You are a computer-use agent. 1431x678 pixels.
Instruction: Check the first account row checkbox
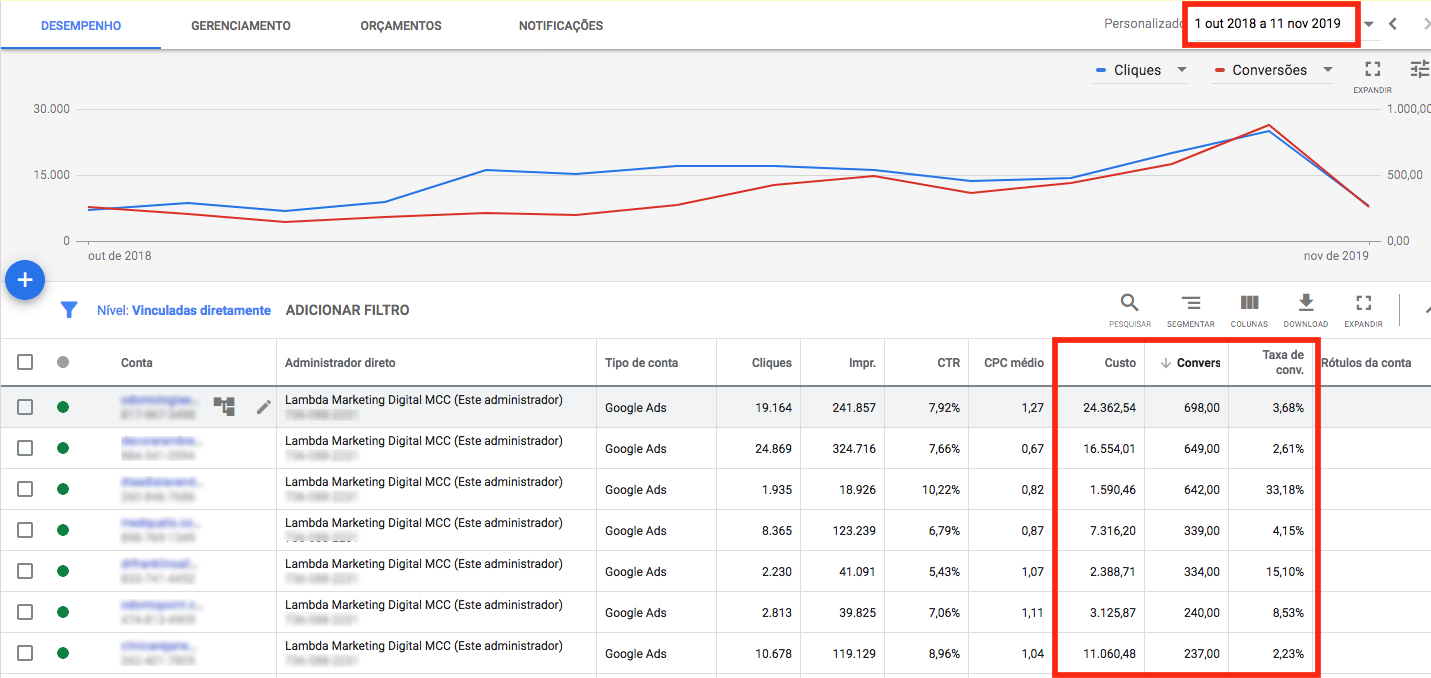click(25, 407)
